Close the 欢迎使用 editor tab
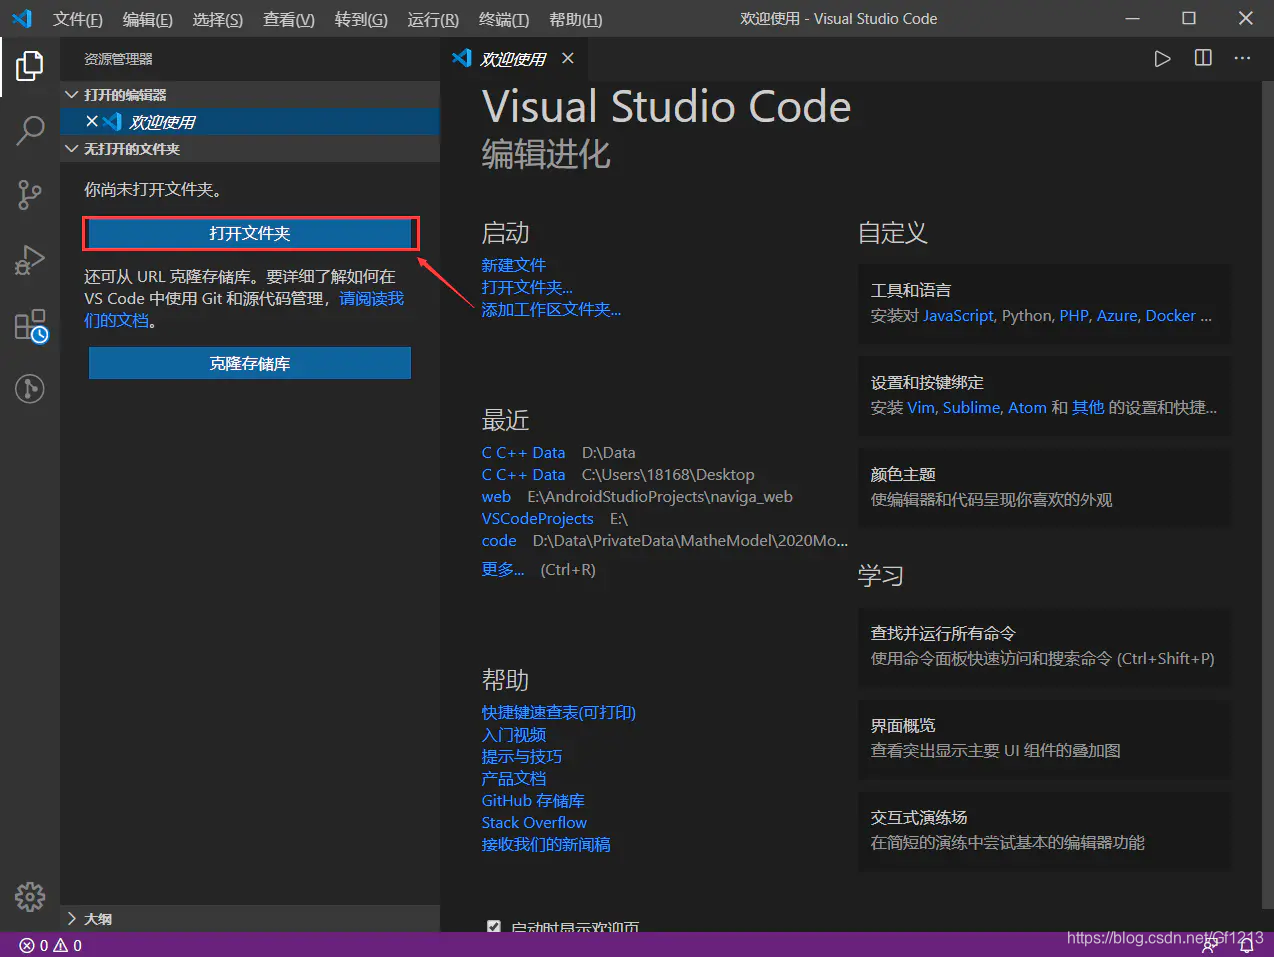Image resolution: width=1274 pixels, height=957 pixels. pos(568,58)
